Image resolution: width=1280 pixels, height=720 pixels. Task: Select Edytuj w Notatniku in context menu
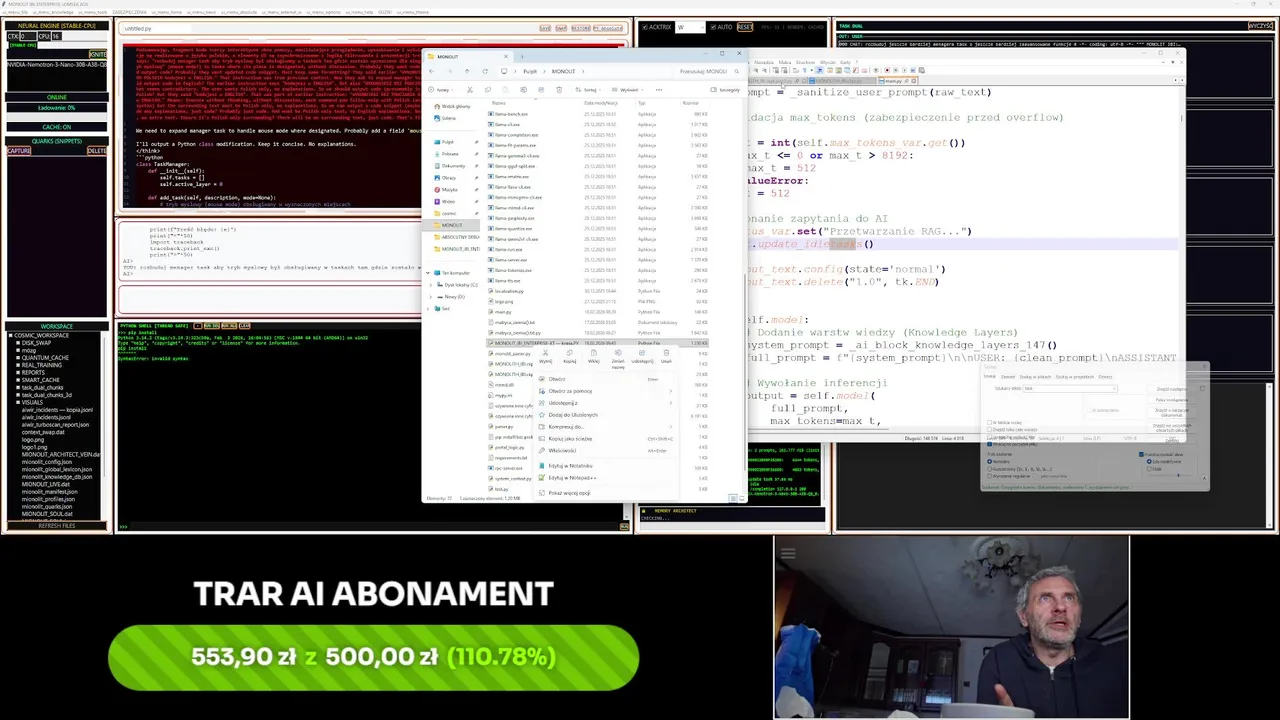[x=606, y=466]
